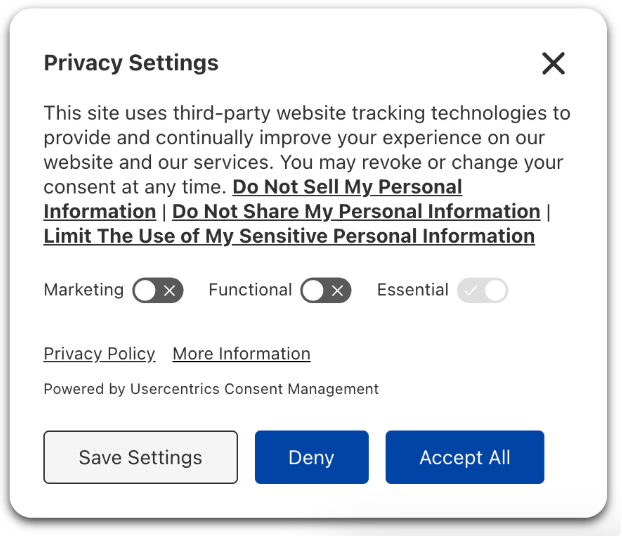Click the Essential label text
622x539 pixels.
pos(413,290)
